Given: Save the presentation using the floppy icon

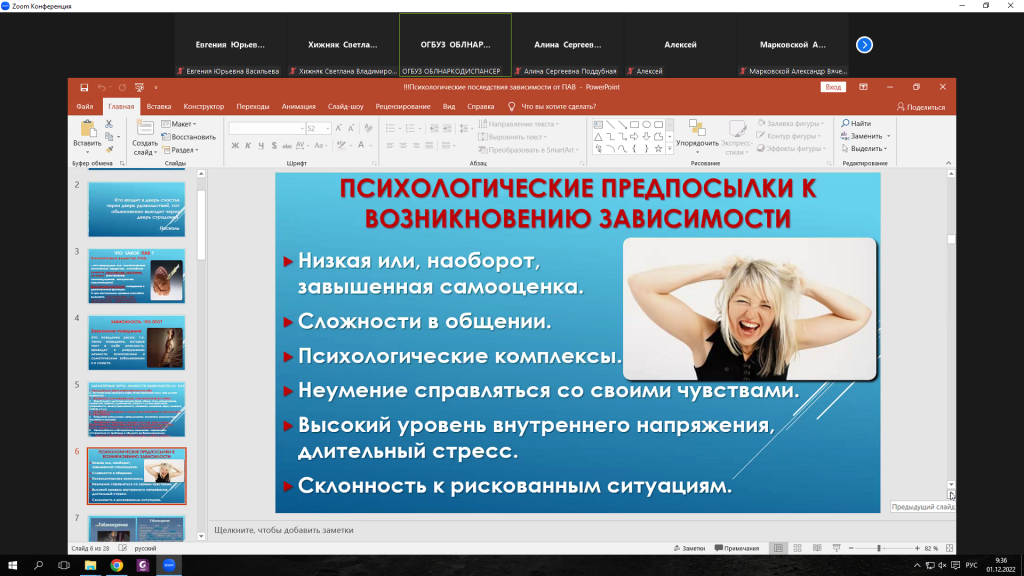Looking at the screenshot, I should 84,88.
